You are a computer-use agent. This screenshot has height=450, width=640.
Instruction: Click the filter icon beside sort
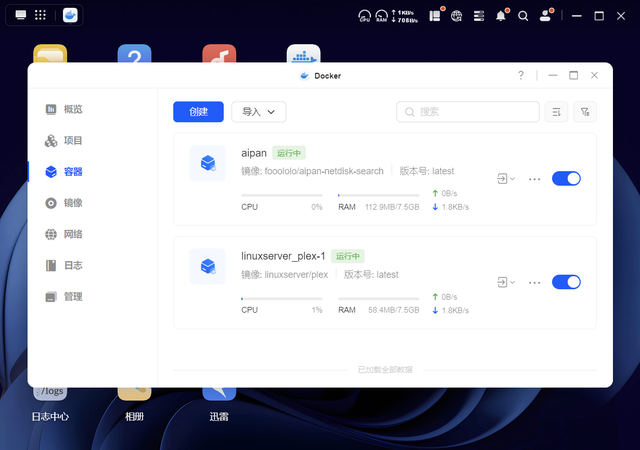[585, 112]
